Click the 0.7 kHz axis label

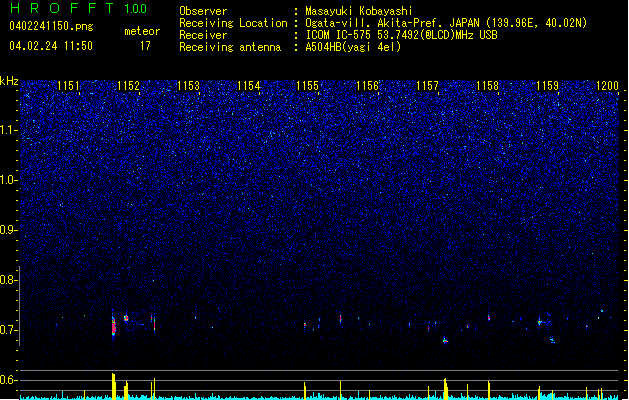point(9,330)
